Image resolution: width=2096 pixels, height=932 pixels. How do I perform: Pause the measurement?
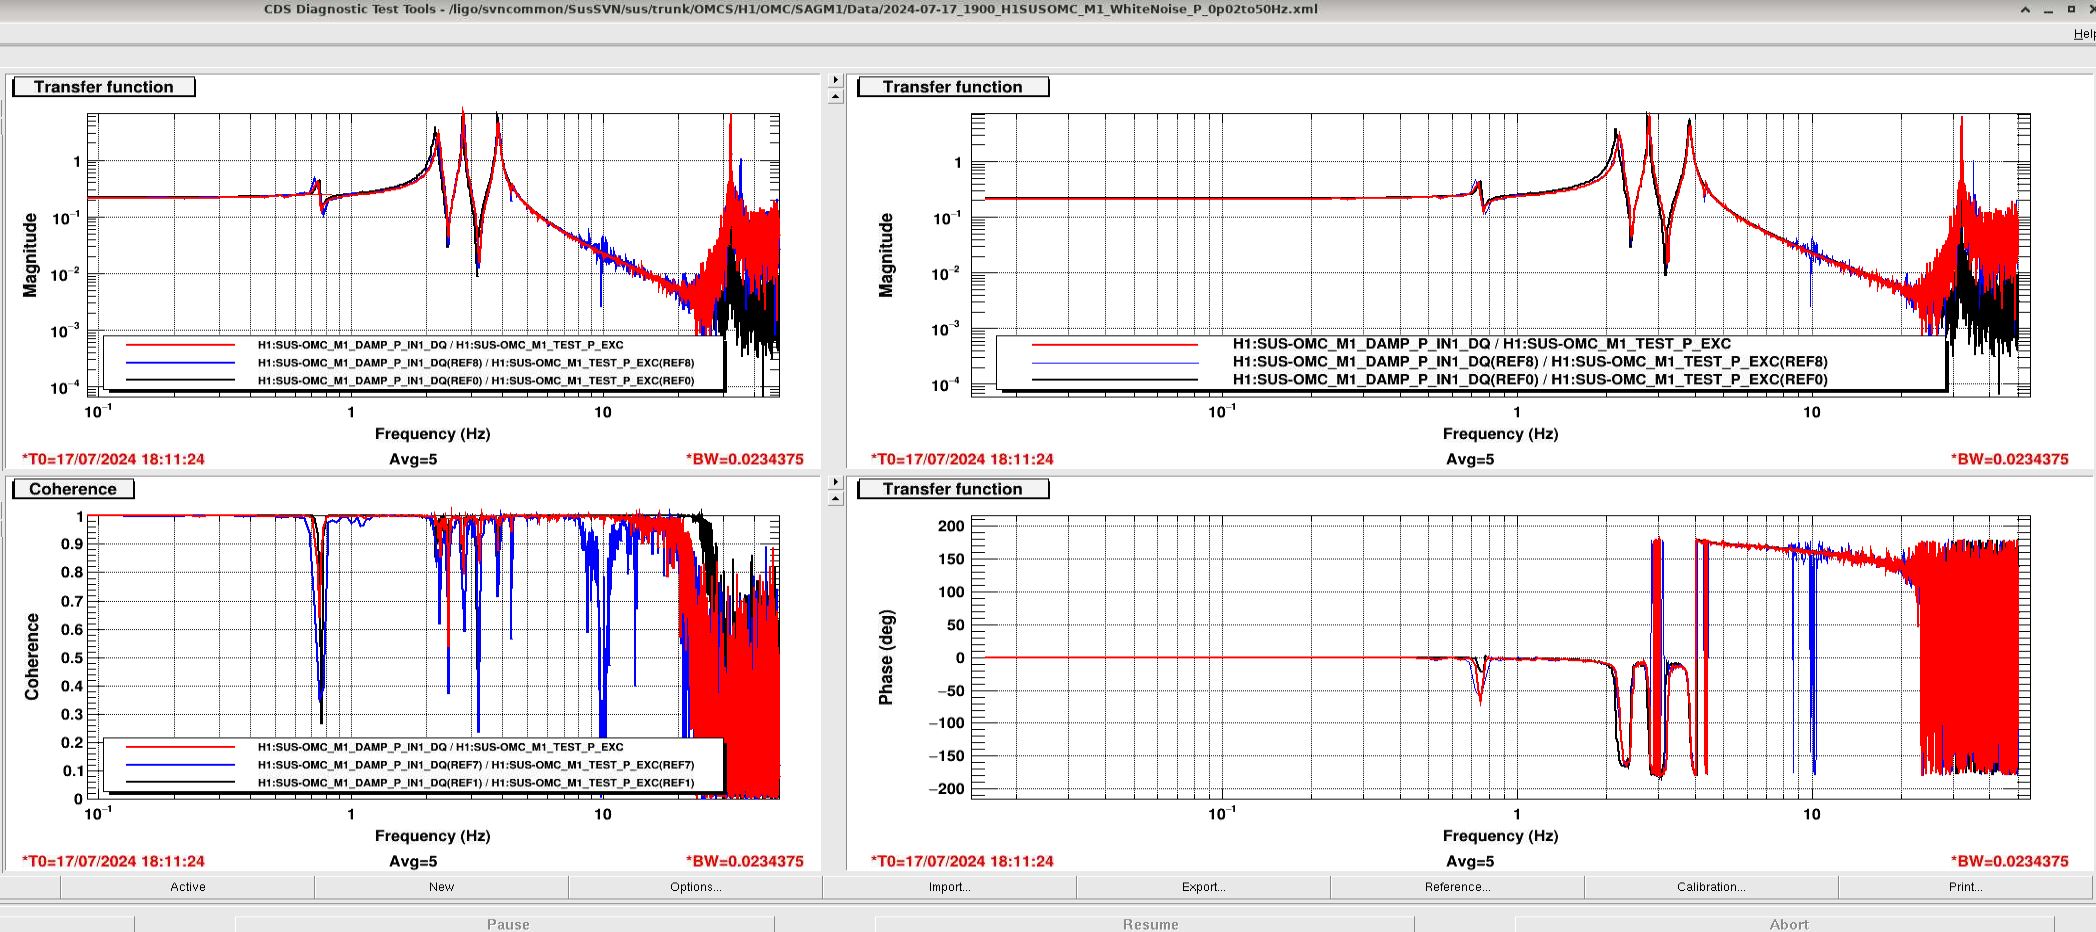(x=508, y=924)
